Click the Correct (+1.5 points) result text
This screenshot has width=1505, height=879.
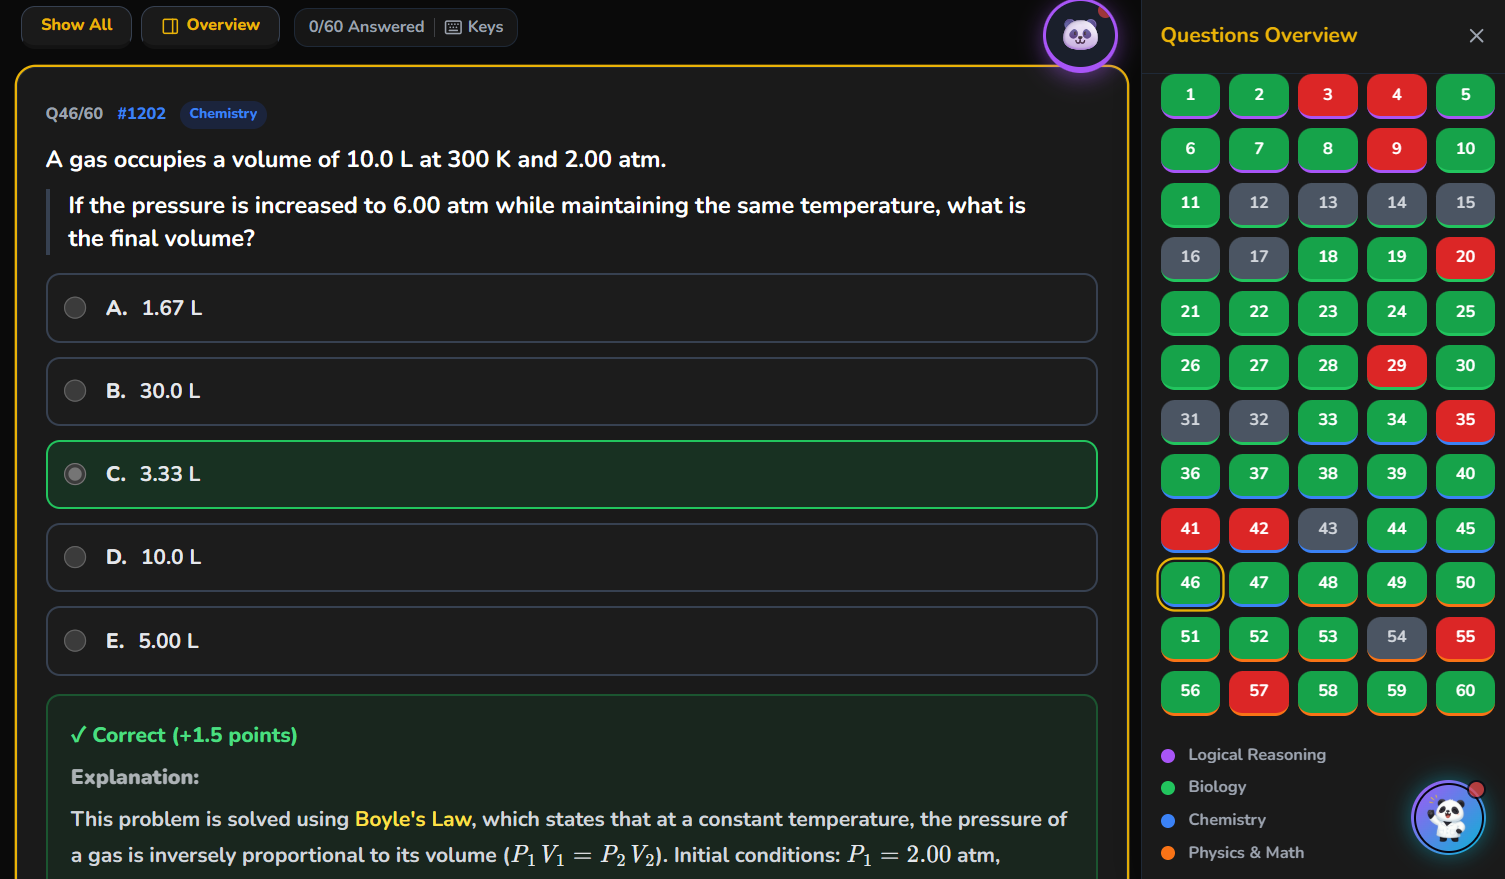tap(184, 735)
